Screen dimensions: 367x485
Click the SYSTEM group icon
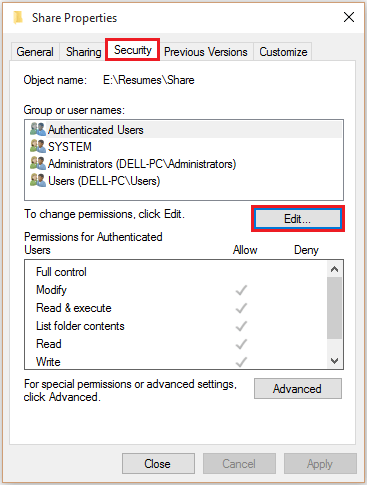coord(38,146)
